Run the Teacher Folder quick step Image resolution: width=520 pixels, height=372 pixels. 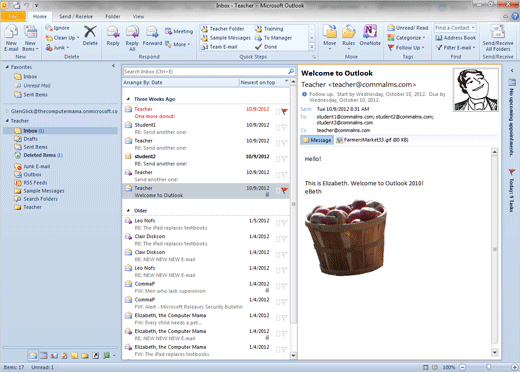click(223, 29)
